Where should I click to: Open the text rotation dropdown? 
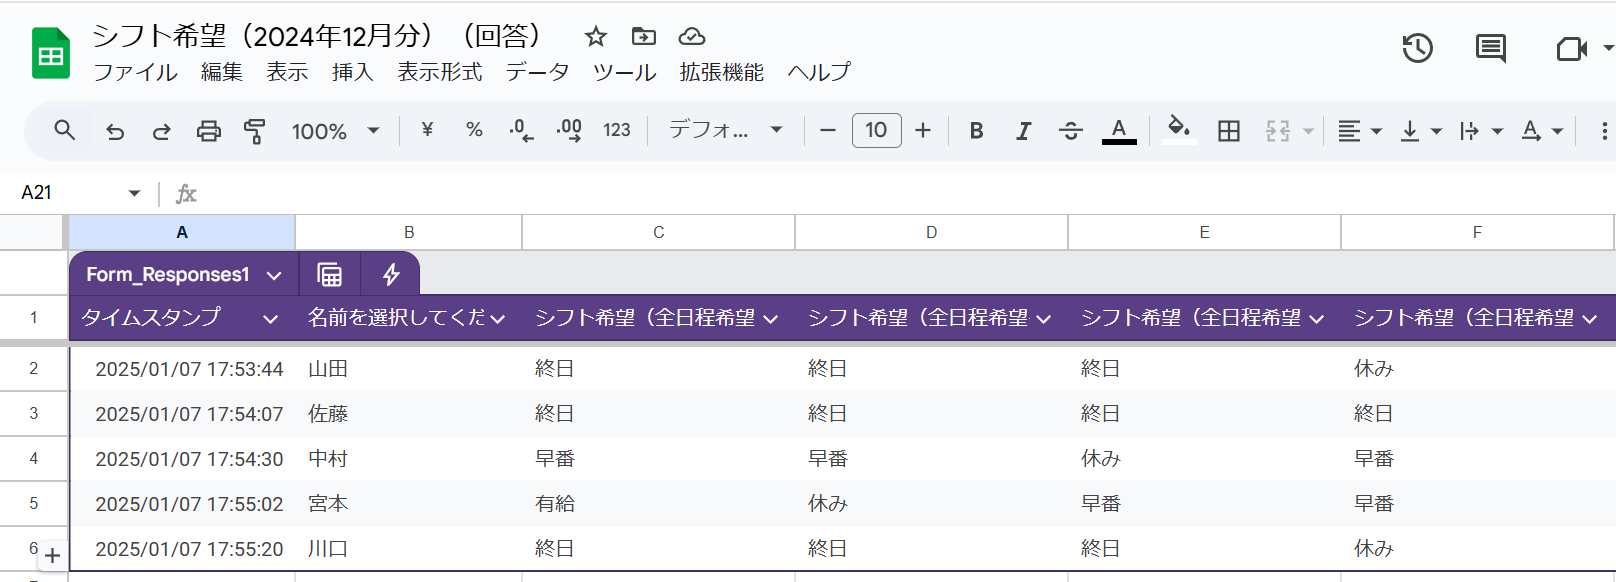click(1542, 131)
